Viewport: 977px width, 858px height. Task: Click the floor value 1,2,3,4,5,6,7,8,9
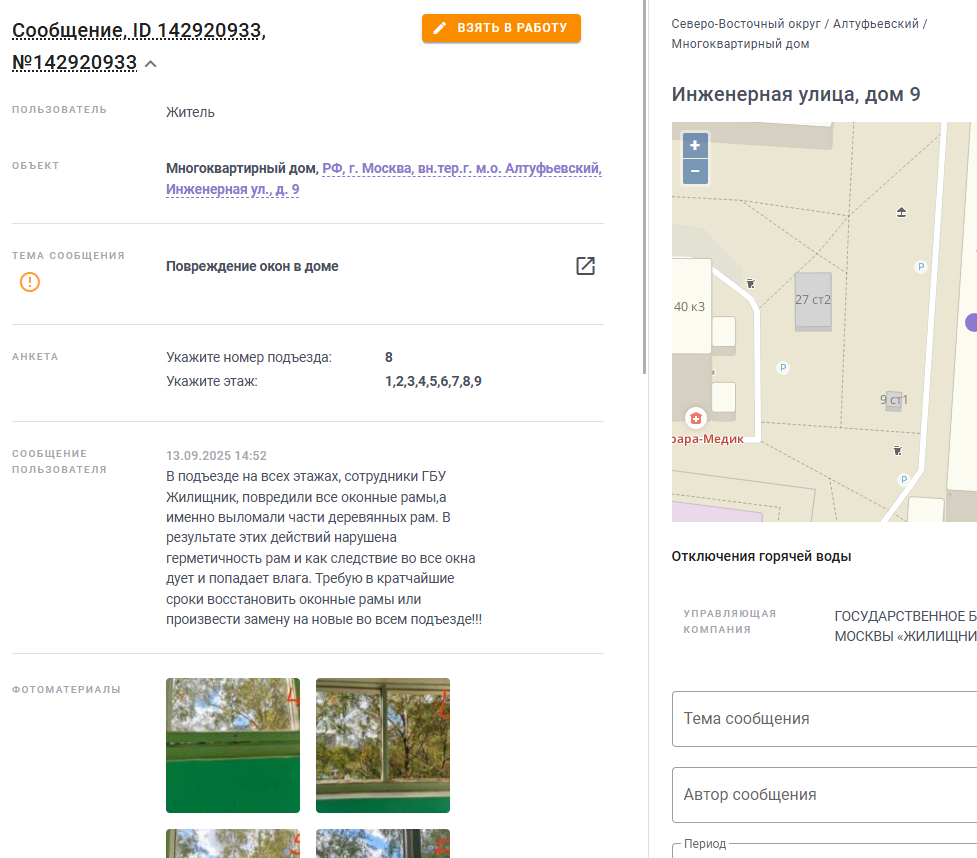tap(433, 381)
